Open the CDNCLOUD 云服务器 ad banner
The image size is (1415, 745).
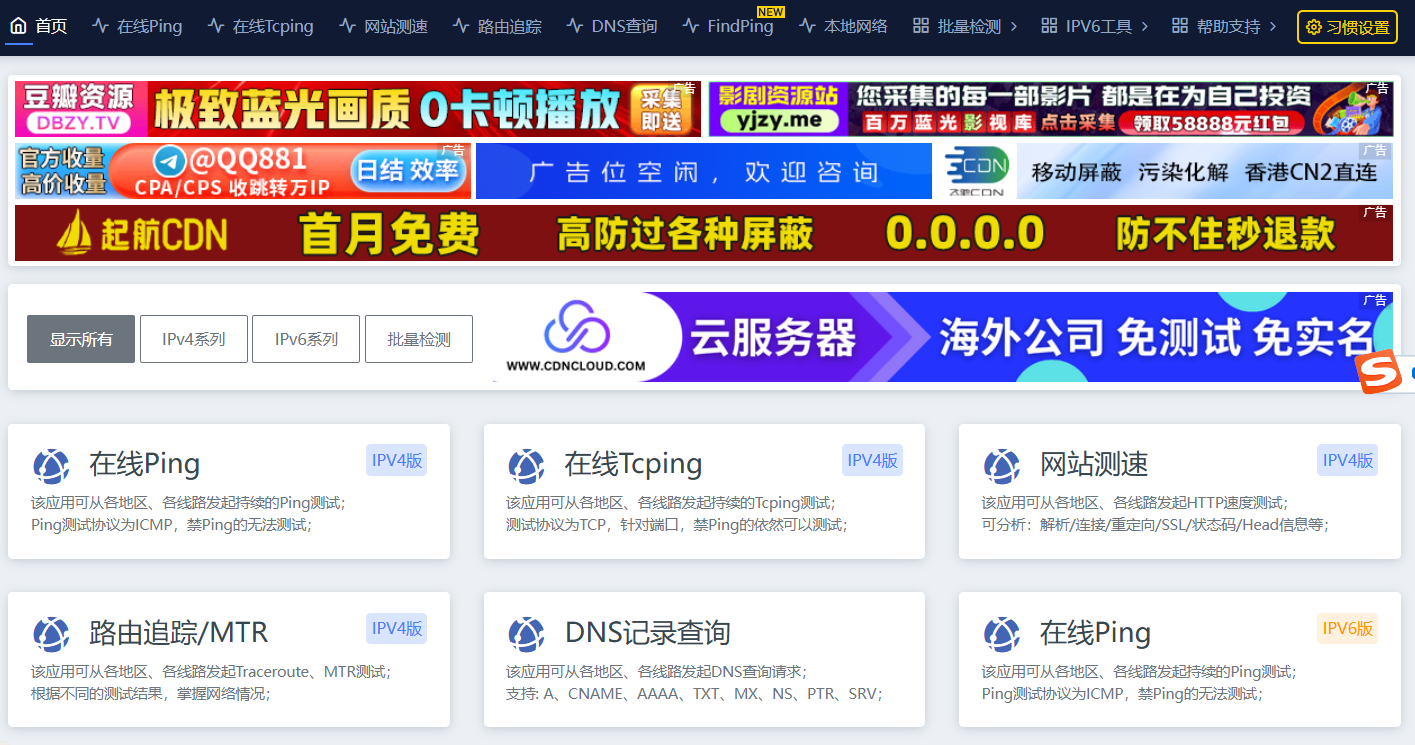tap(943, 337)
